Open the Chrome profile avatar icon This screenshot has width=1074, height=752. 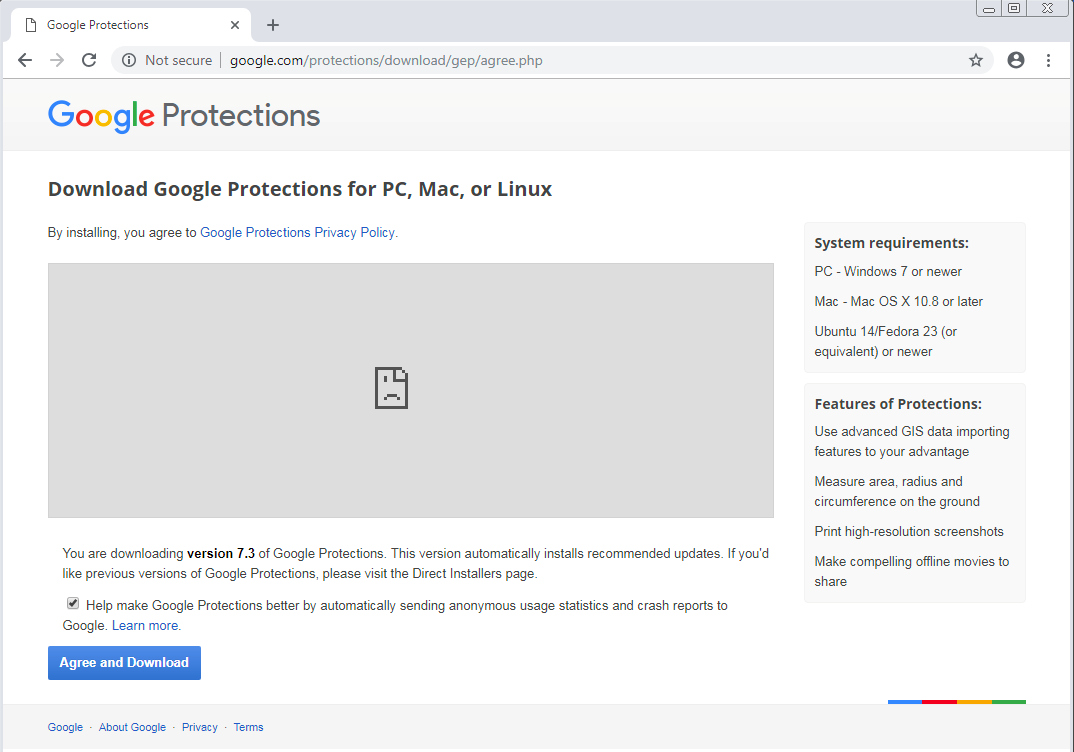[x=1016, y=60]
